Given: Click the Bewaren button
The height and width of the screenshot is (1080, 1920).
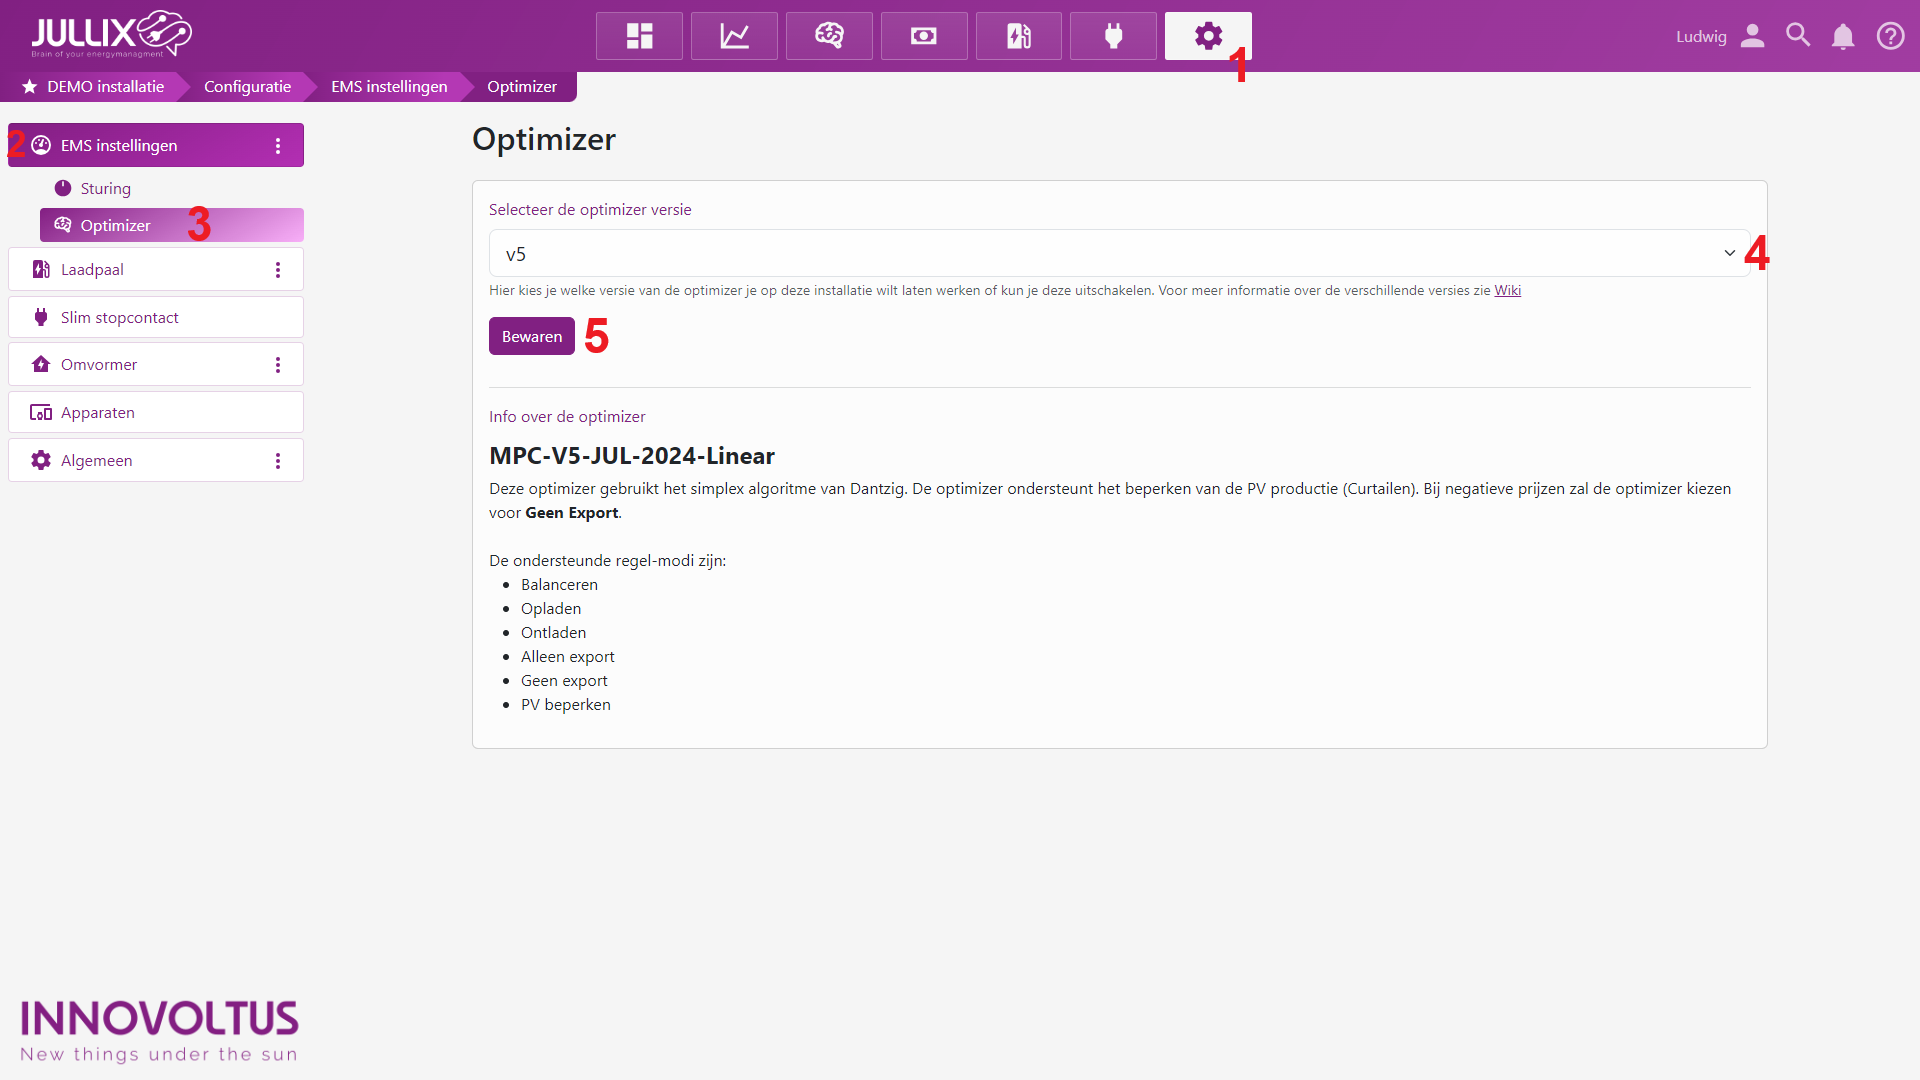Looking at the screenshot, I should click(531, 336).
